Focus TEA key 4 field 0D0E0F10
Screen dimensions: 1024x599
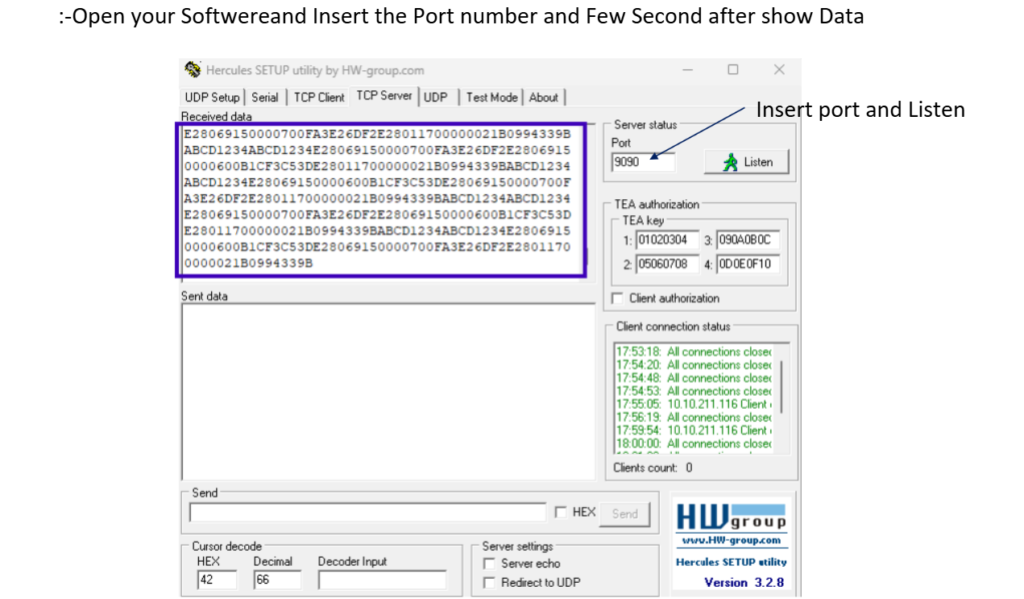point(748,264)
